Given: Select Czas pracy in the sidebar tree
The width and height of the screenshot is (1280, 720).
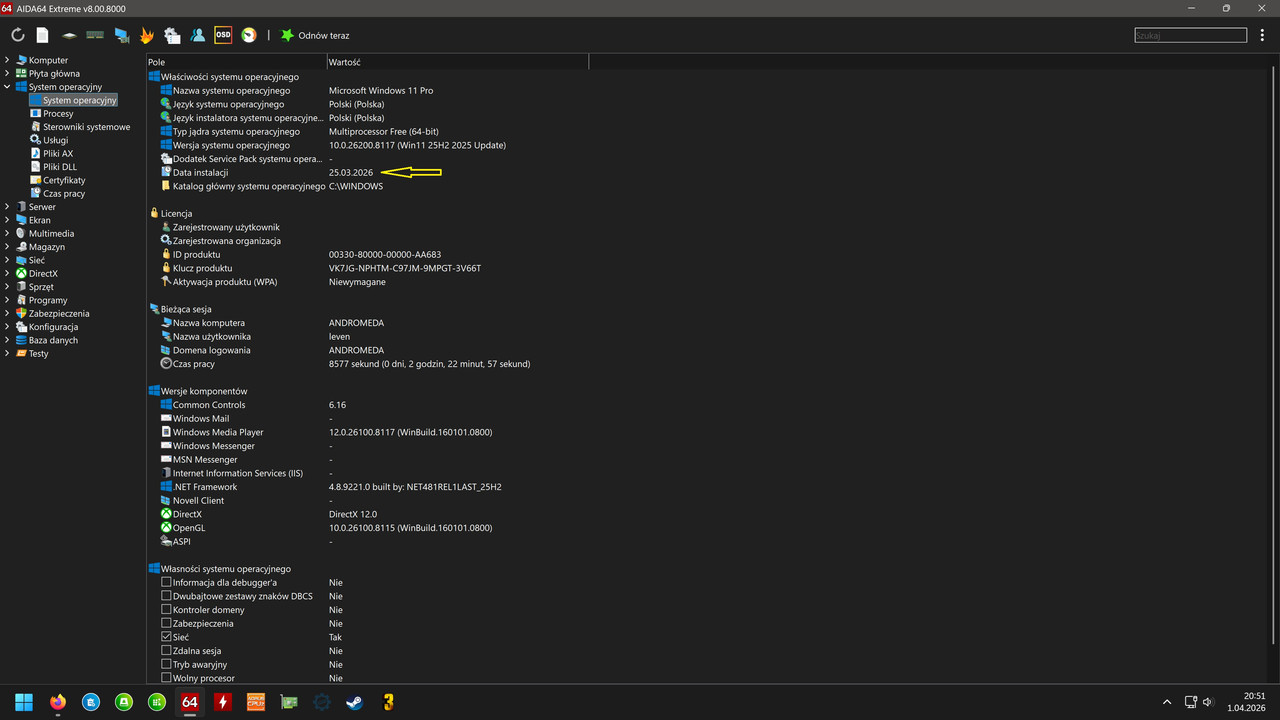Looking at the screenshot, I should (x=64, y=193).
